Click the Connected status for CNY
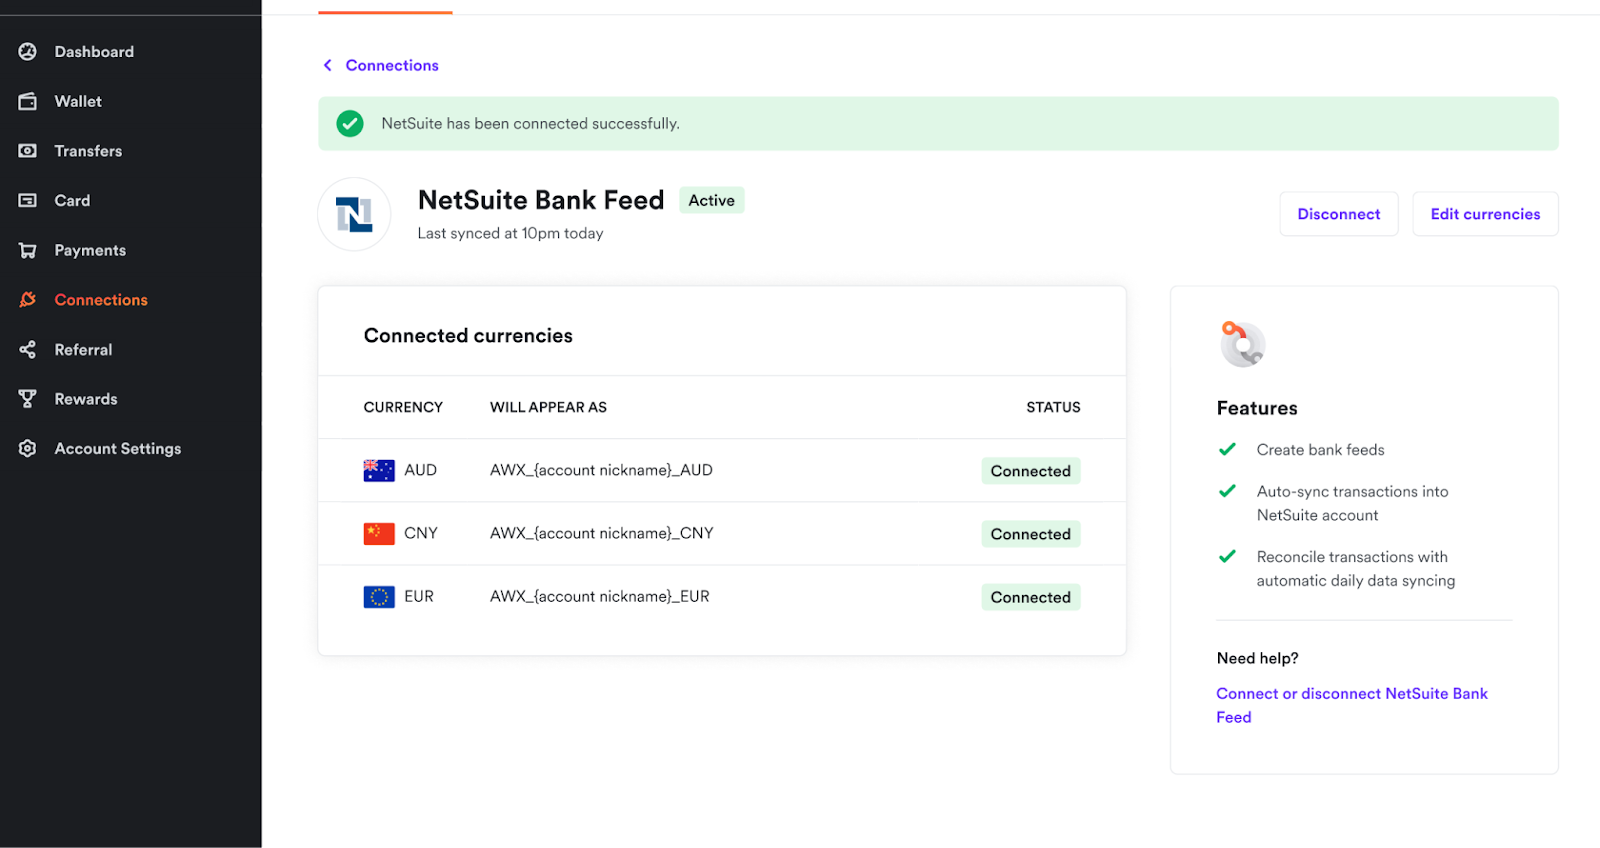The height and width of the screenshot is (848, 1600). [1031, 534]
